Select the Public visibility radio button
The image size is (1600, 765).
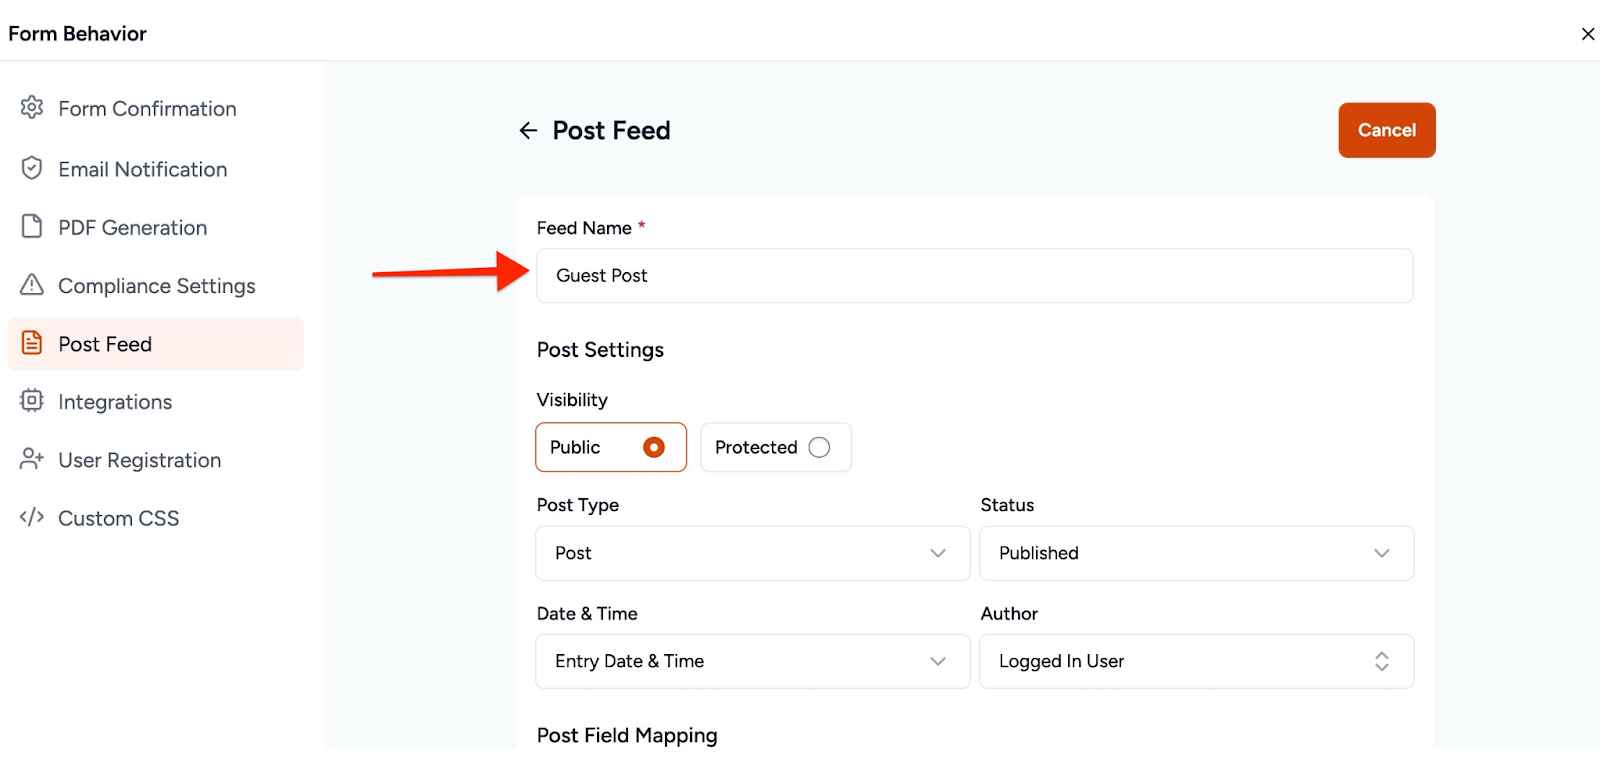655,447
